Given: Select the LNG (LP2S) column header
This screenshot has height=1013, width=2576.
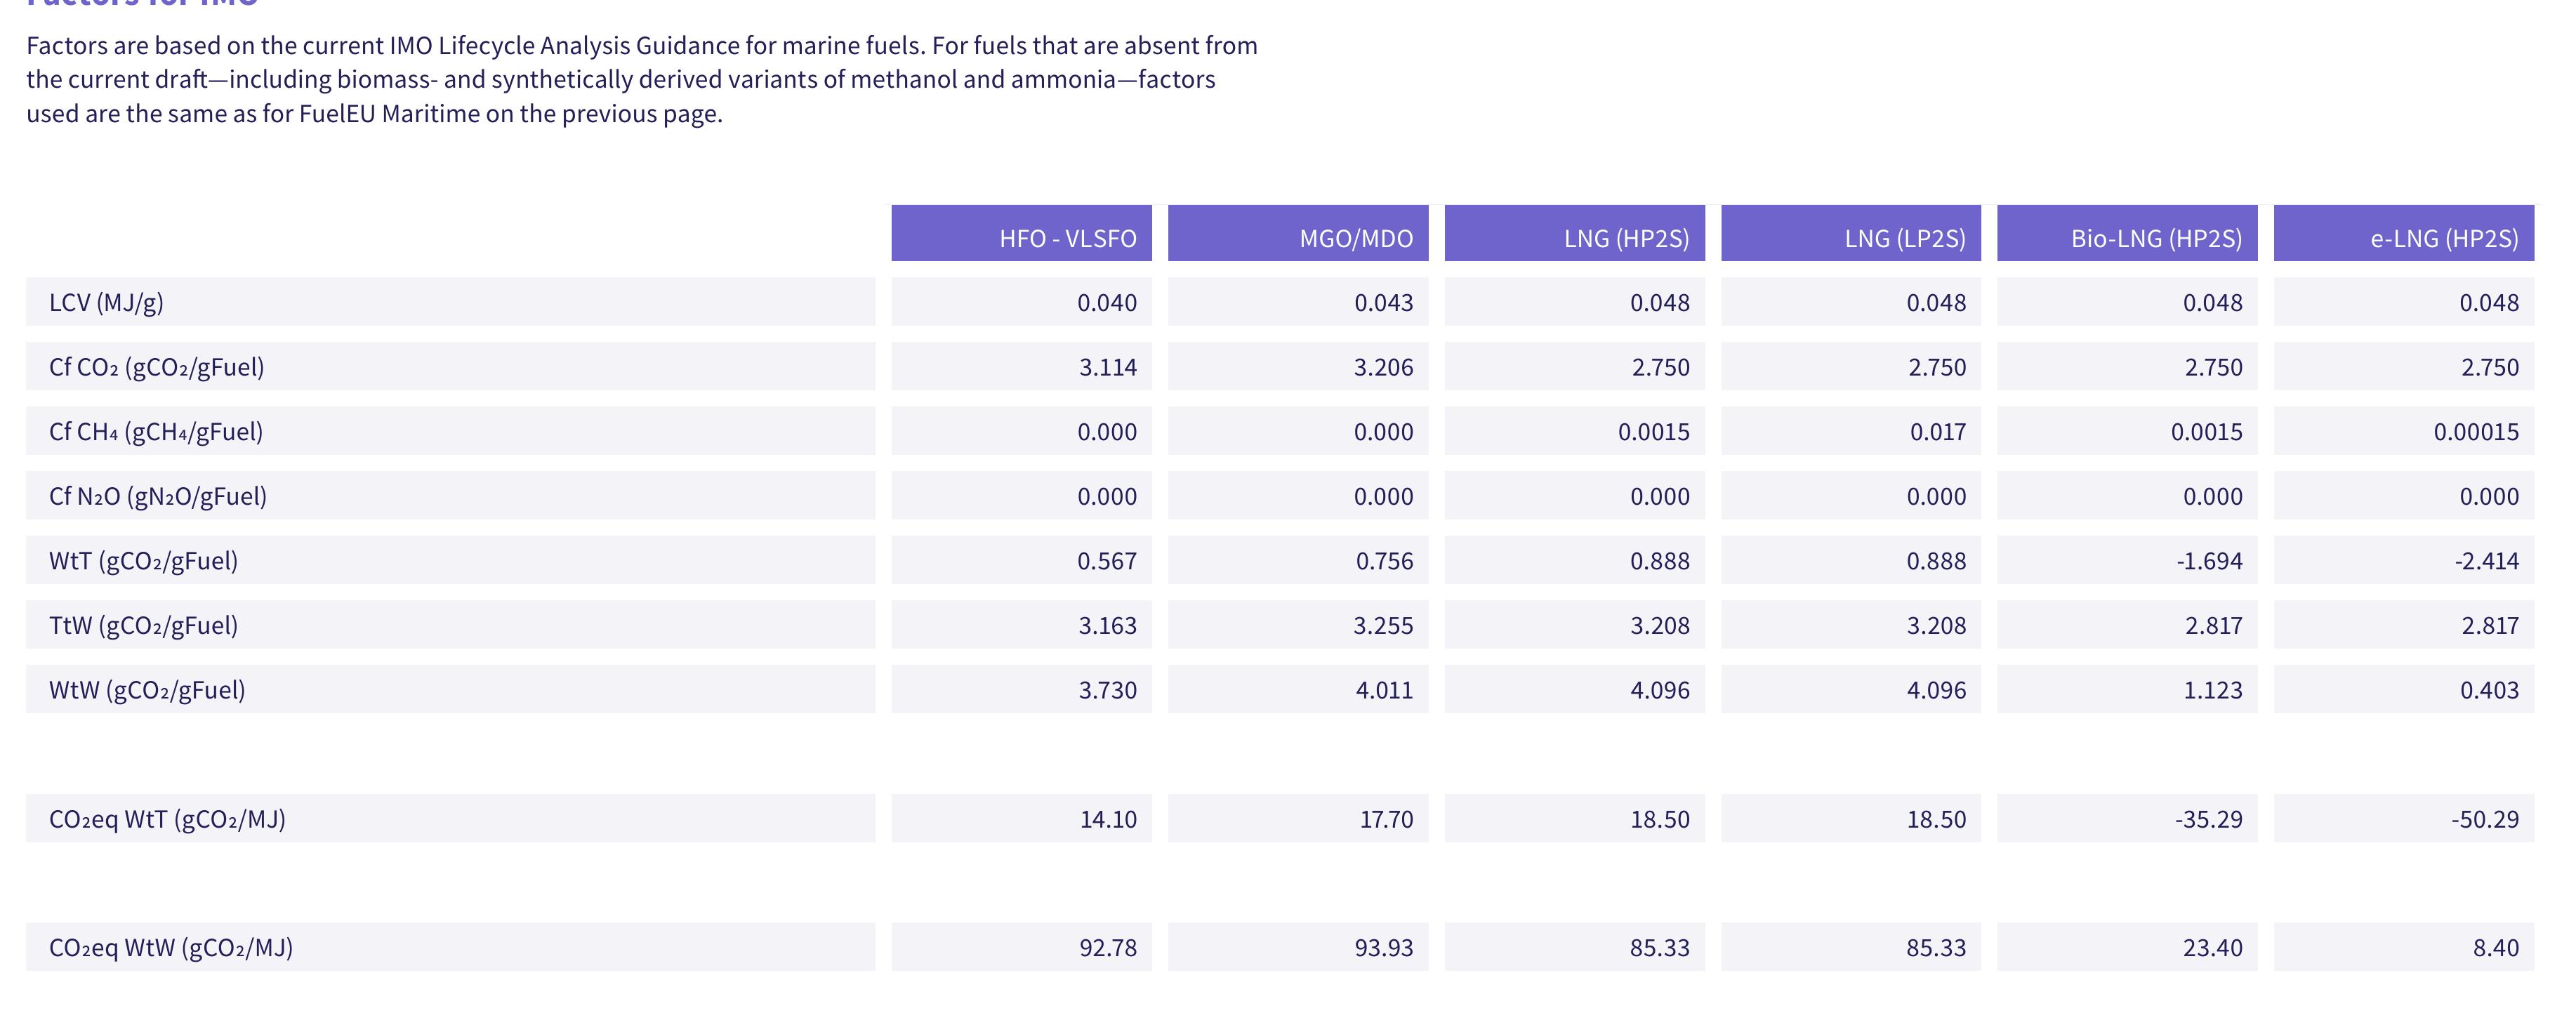Looking at the screenshot, I should point(1851,233).
